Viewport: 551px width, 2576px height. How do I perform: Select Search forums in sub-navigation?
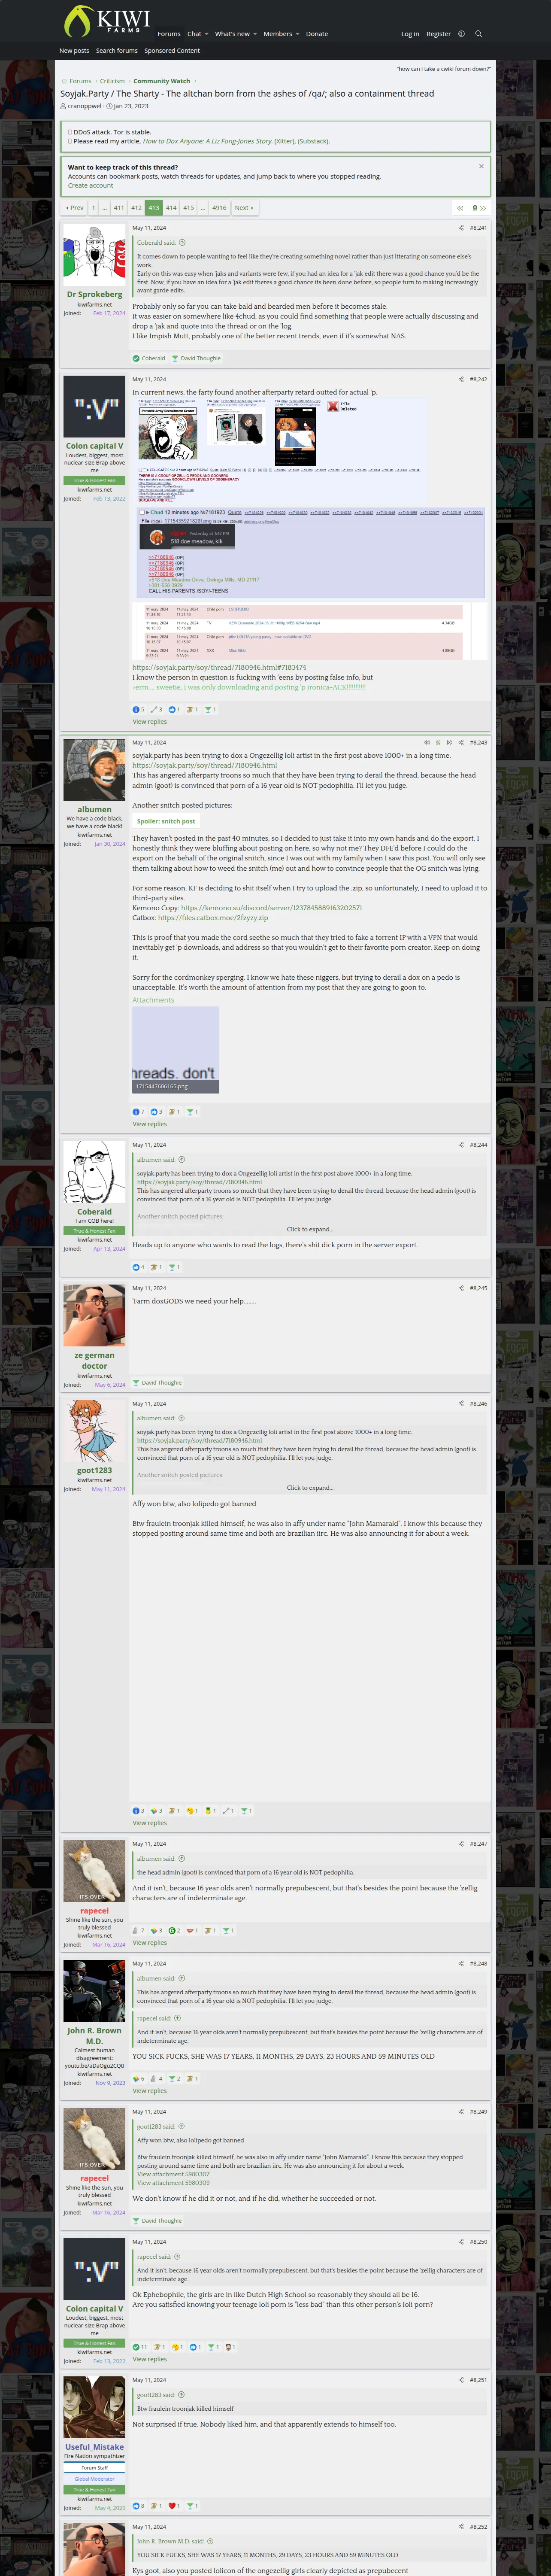[x=117, y=51]
